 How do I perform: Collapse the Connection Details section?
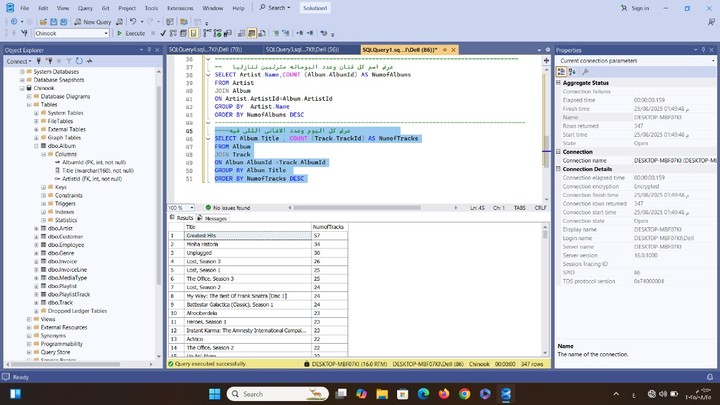click(558, 169)
